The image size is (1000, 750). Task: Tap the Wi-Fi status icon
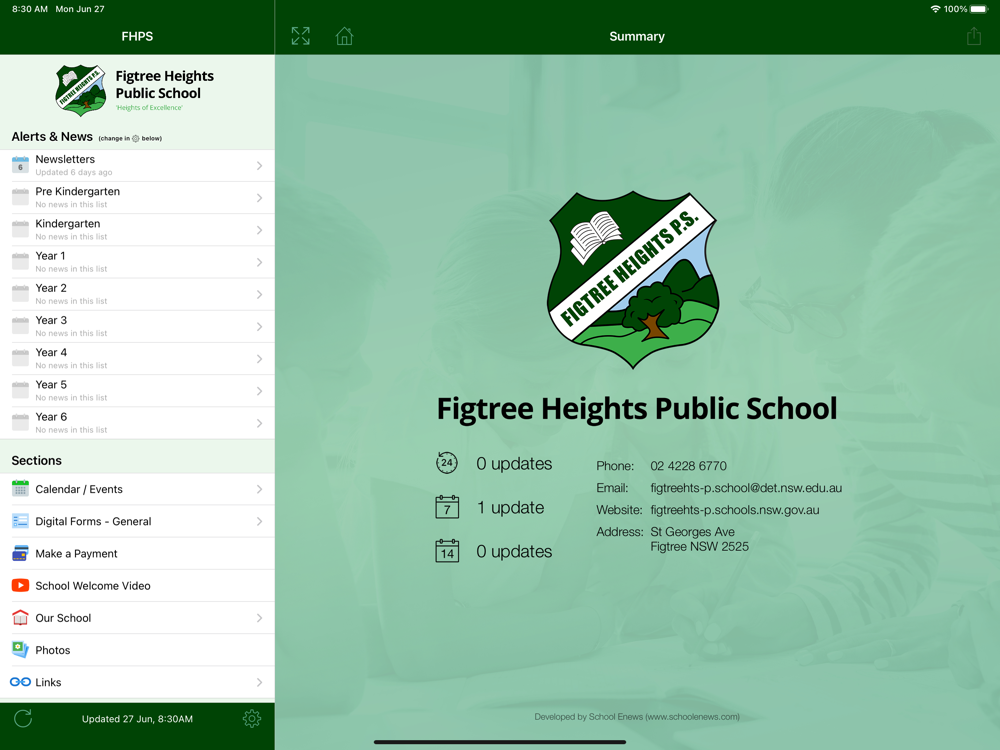coord(935,9)
